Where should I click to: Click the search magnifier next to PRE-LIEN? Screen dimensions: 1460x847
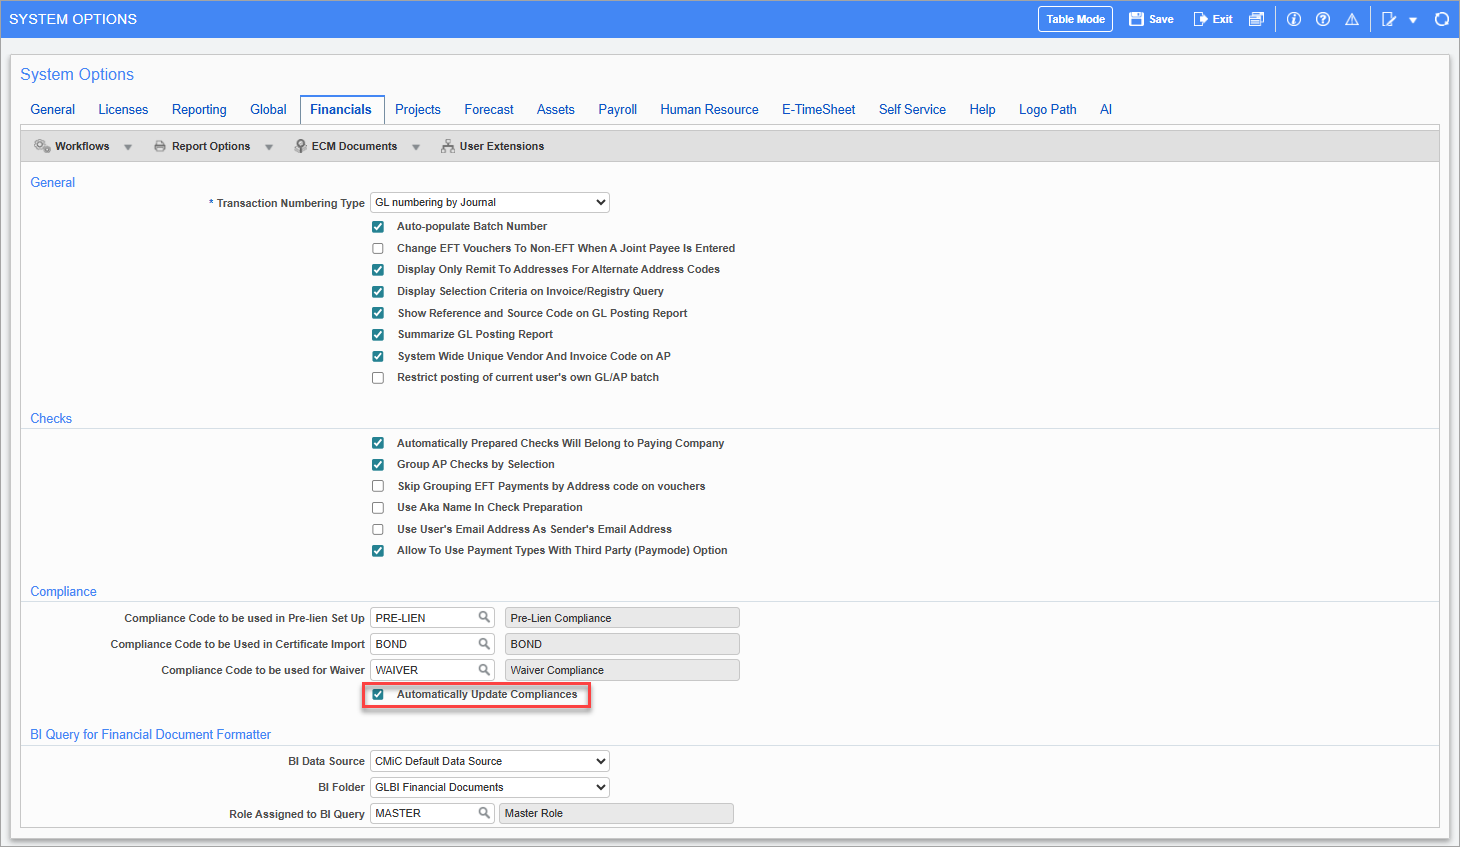pyautogui.click(x=483, y=617)
